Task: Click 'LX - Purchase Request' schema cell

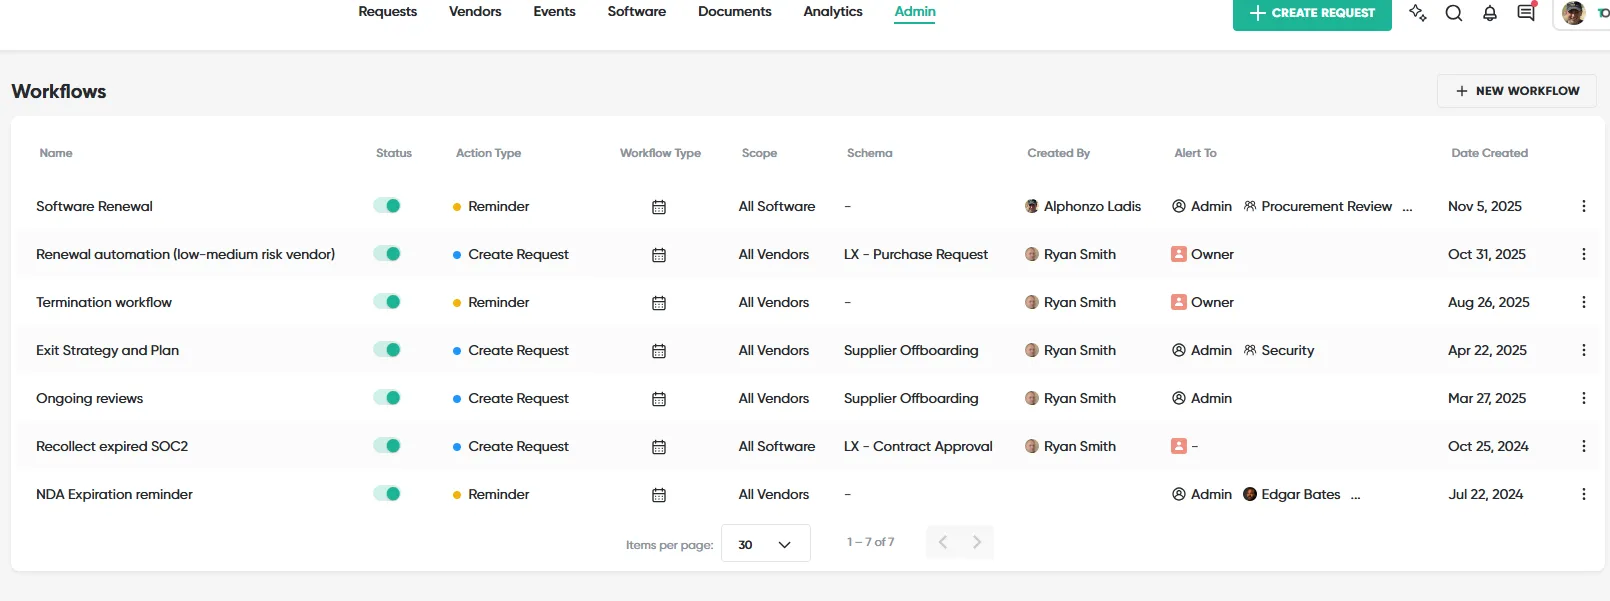Action: tap(916, 254)
